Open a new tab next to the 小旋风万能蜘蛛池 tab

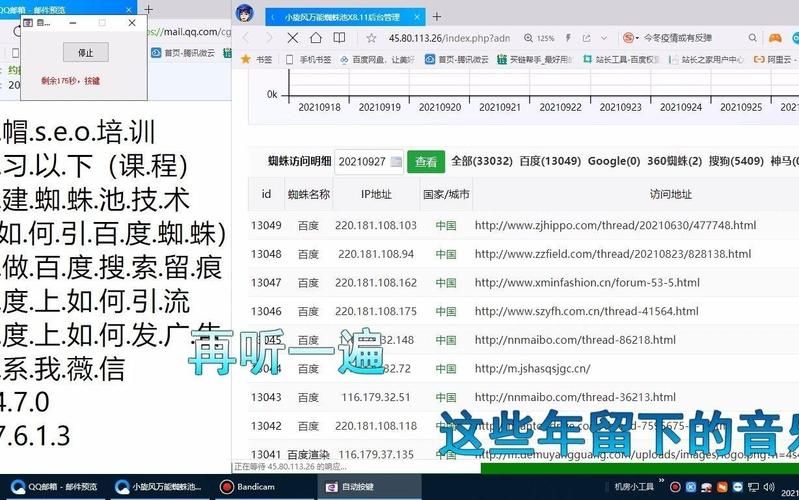tap(437, 17)
